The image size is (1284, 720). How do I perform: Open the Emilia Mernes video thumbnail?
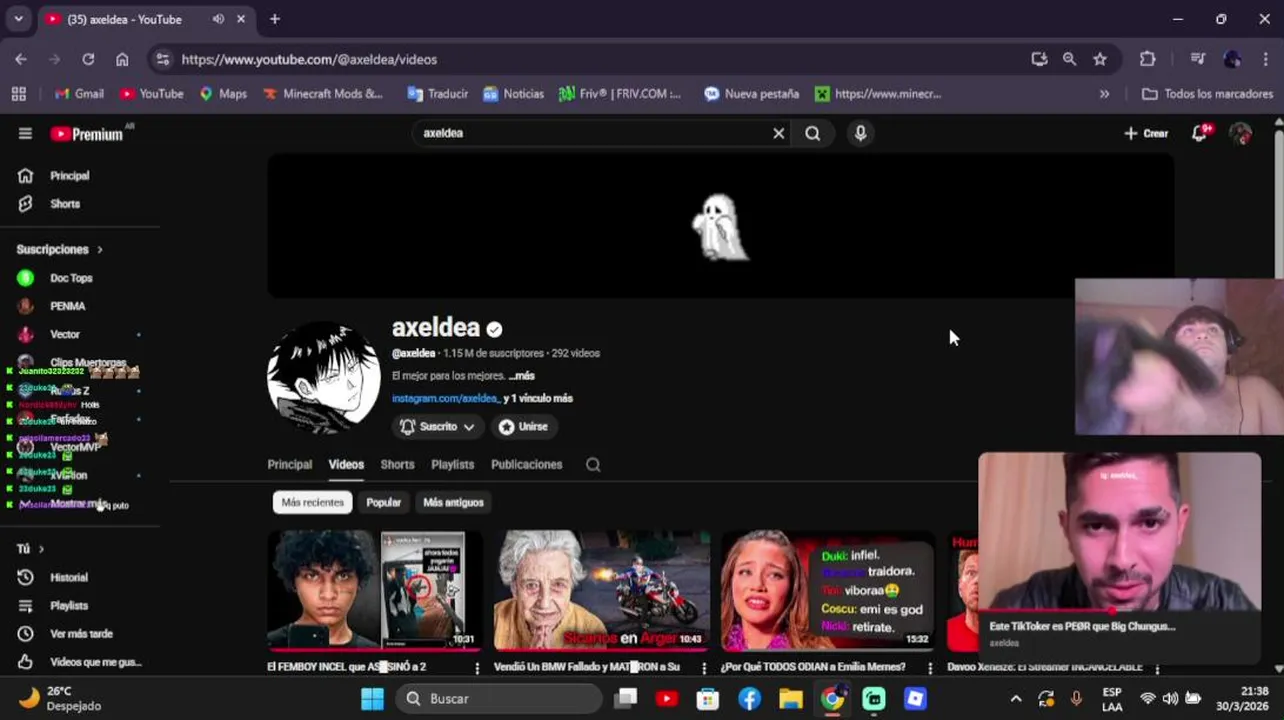[x=828, y=590]
